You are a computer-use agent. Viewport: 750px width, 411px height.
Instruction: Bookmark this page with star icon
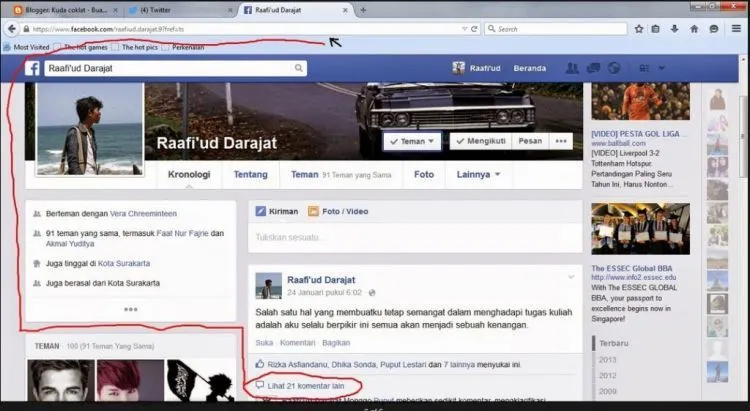pos(639,29)
